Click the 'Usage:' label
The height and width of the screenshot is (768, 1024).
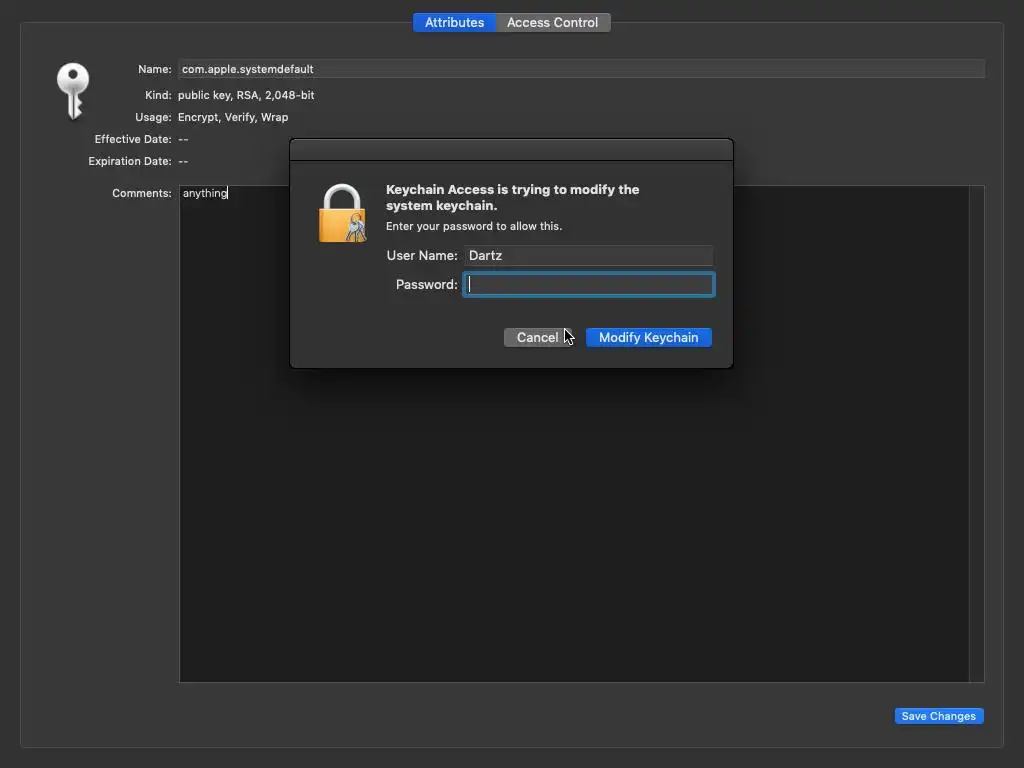(153, 118)
